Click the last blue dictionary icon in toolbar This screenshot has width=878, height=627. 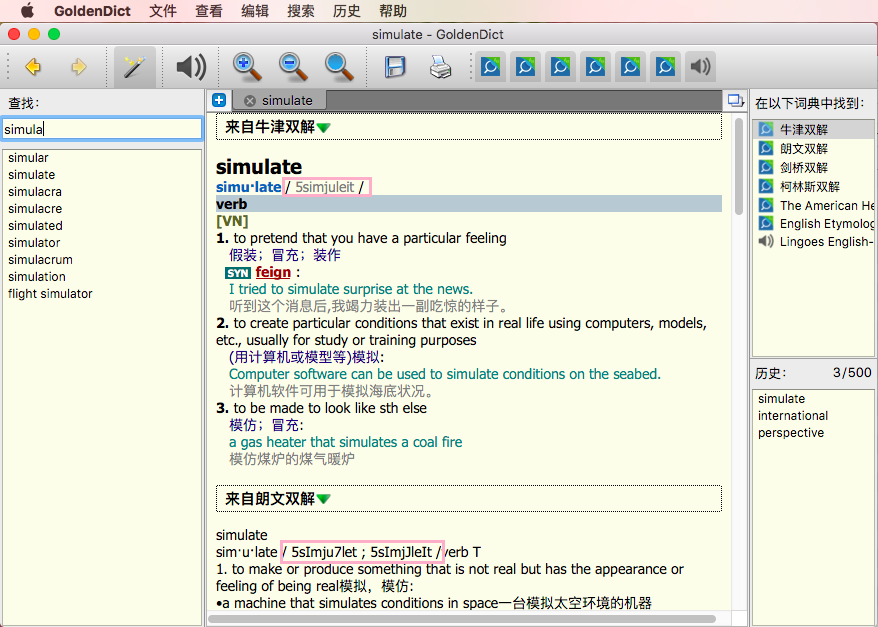tap(665, 67)
